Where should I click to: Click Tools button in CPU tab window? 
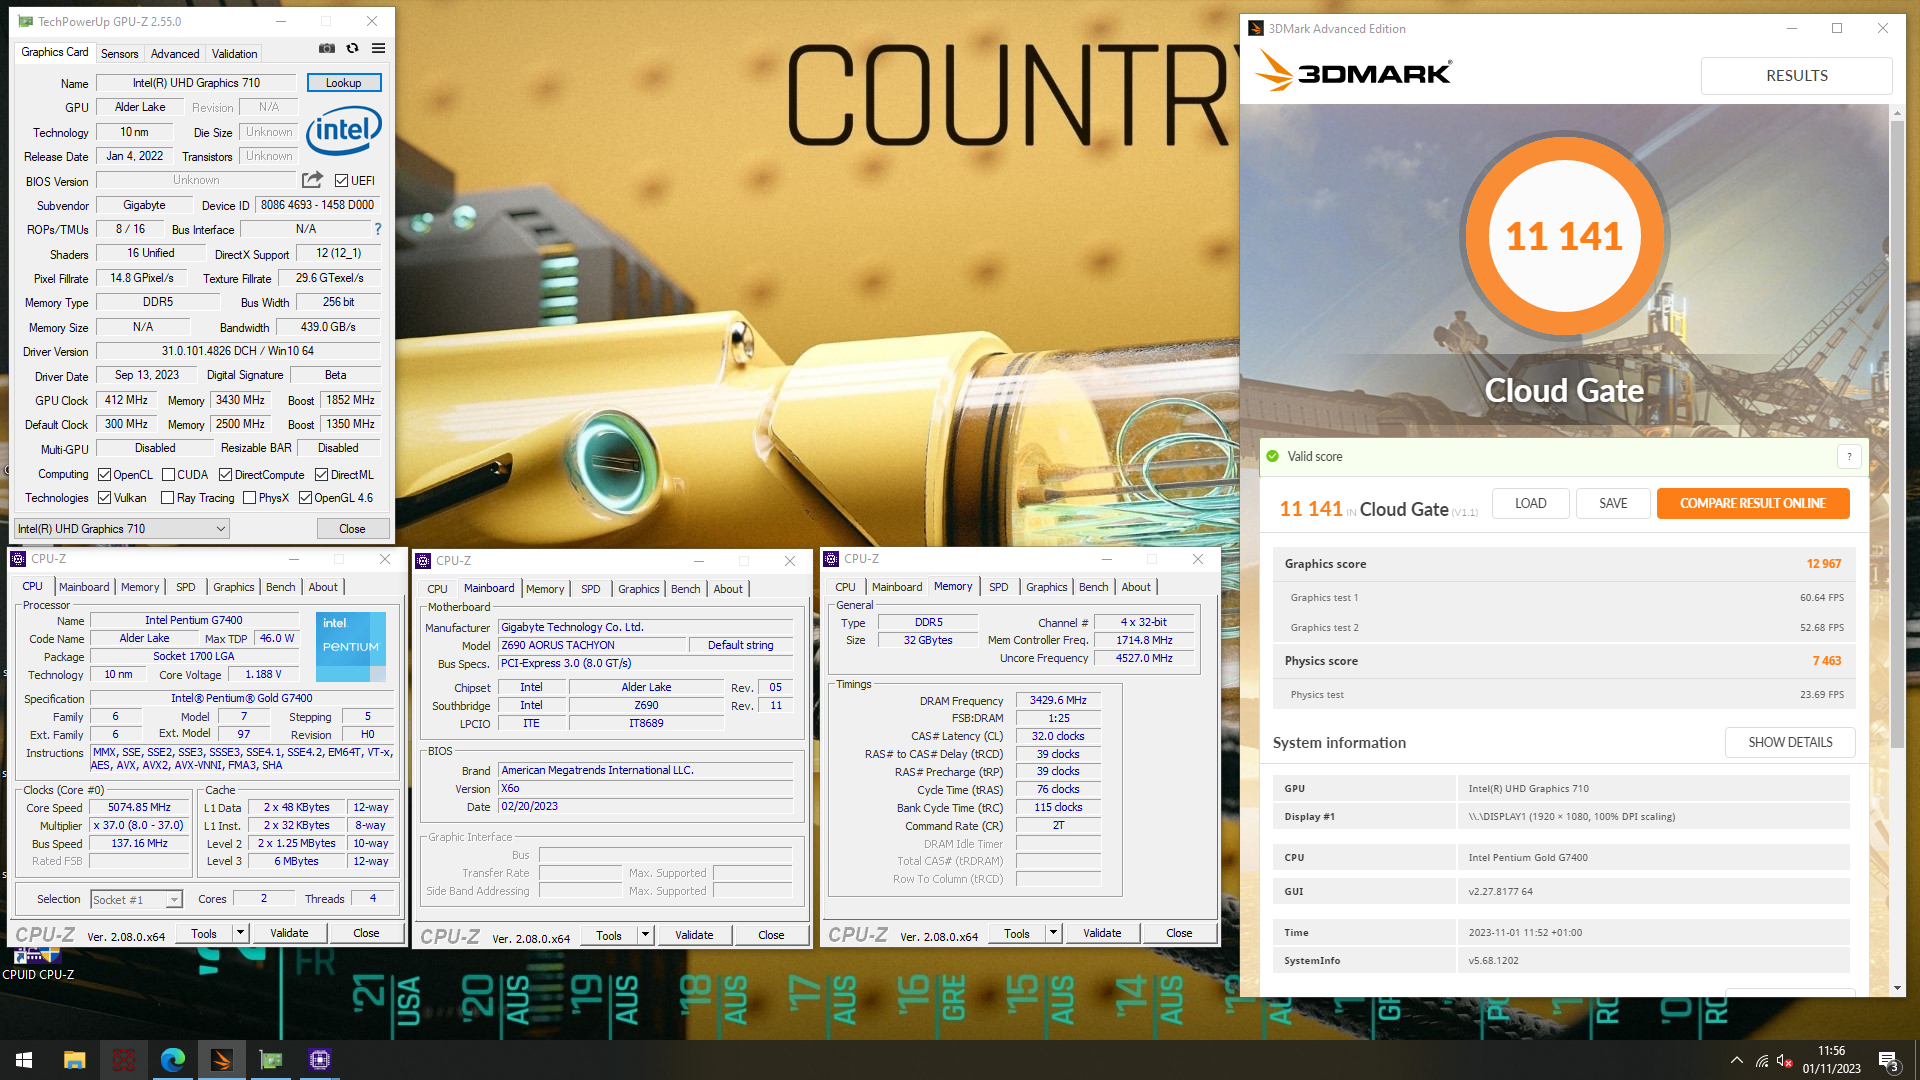[x=204, y=933]
